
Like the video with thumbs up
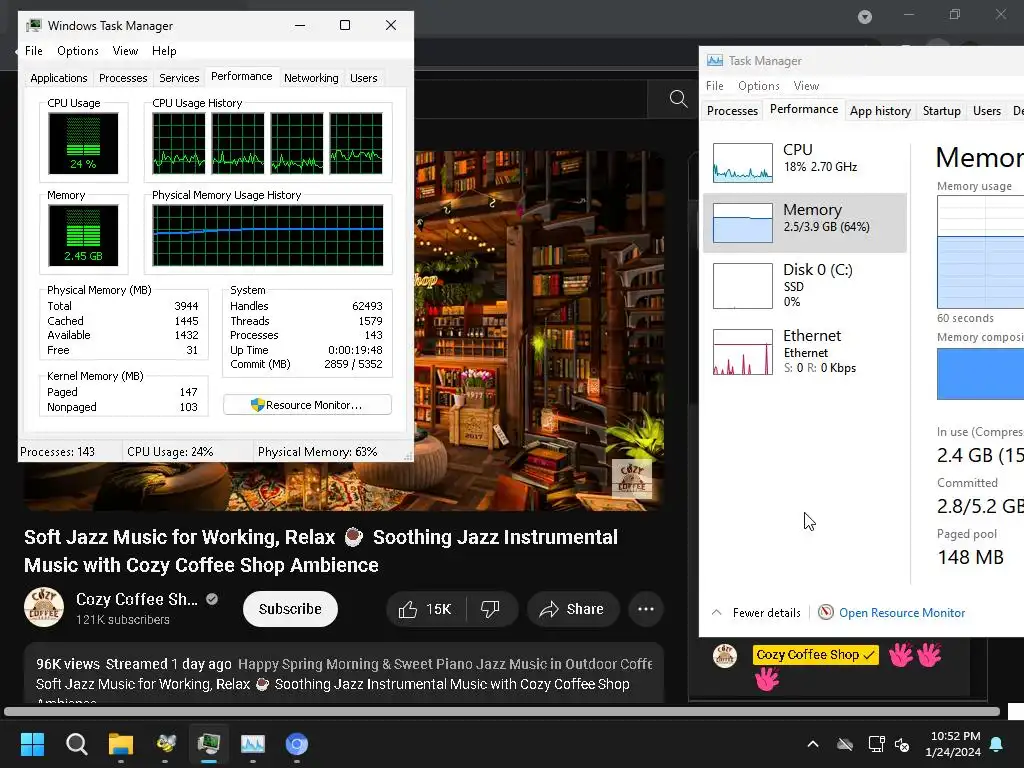coord(426,609)
